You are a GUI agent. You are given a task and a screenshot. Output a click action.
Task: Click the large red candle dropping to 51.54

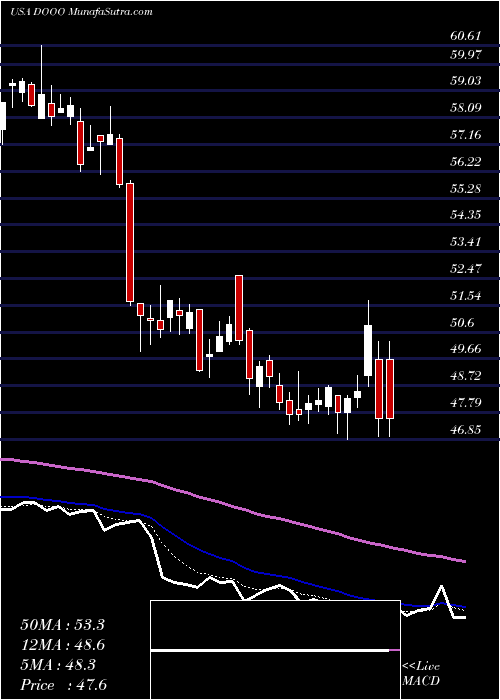[x=130, y=242]
